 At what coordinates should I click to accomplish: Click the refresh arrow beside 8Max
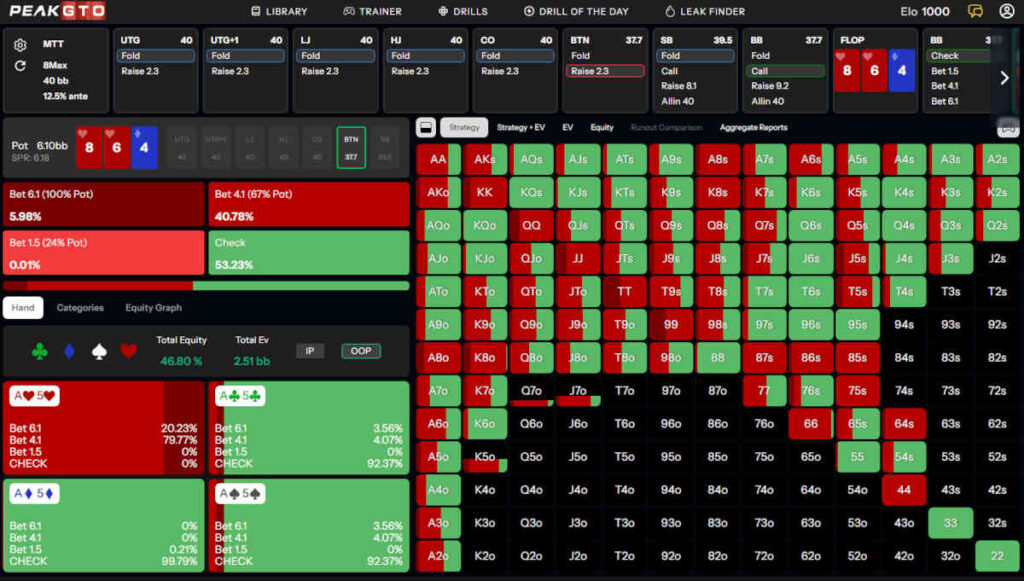click(x=20, y=66)
